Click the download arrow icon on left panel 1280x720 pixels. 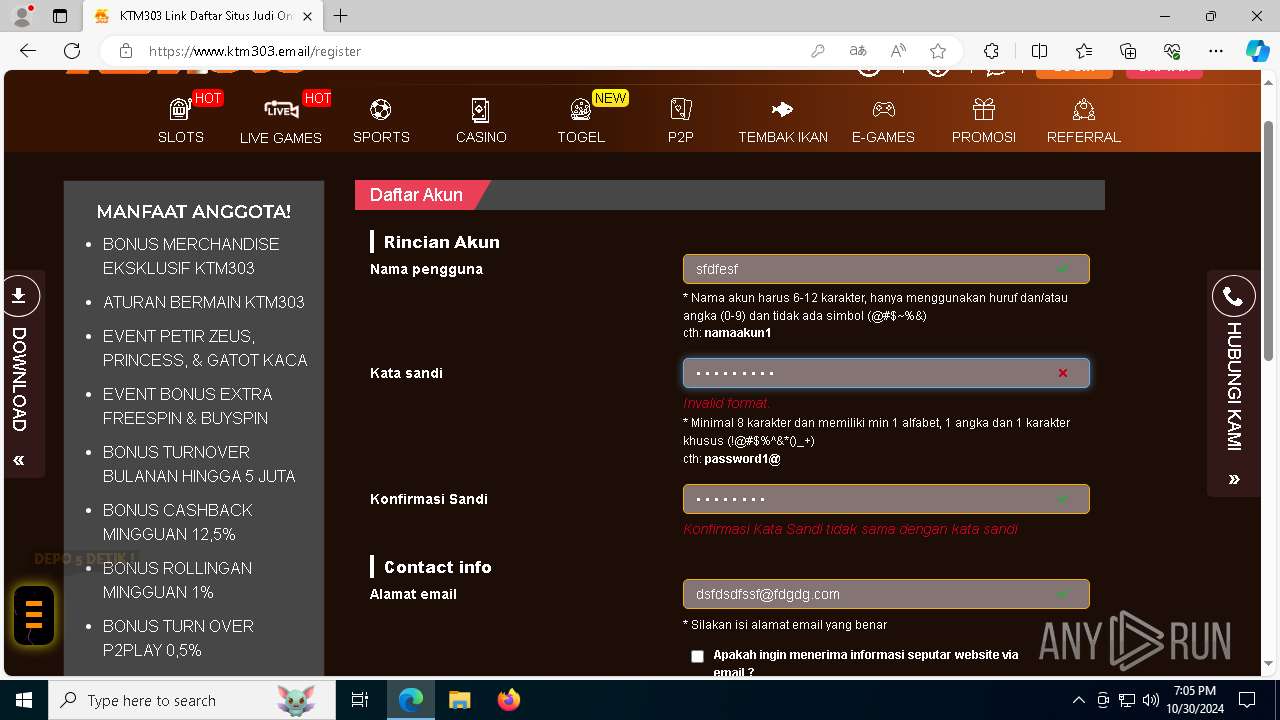coord(19,296)
